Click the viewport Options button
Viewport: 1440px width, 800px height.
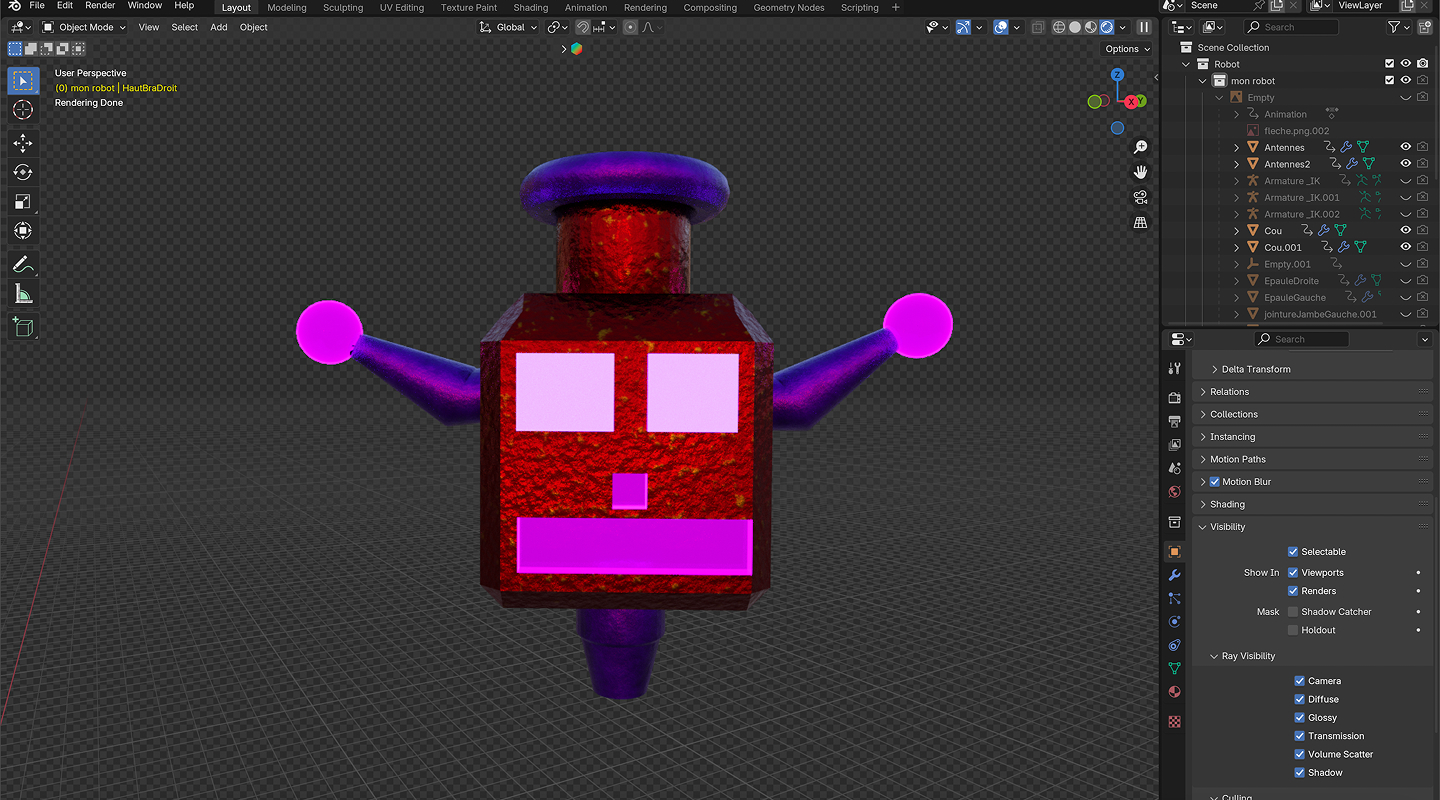pyautogui.click(x=1125, y=49)
